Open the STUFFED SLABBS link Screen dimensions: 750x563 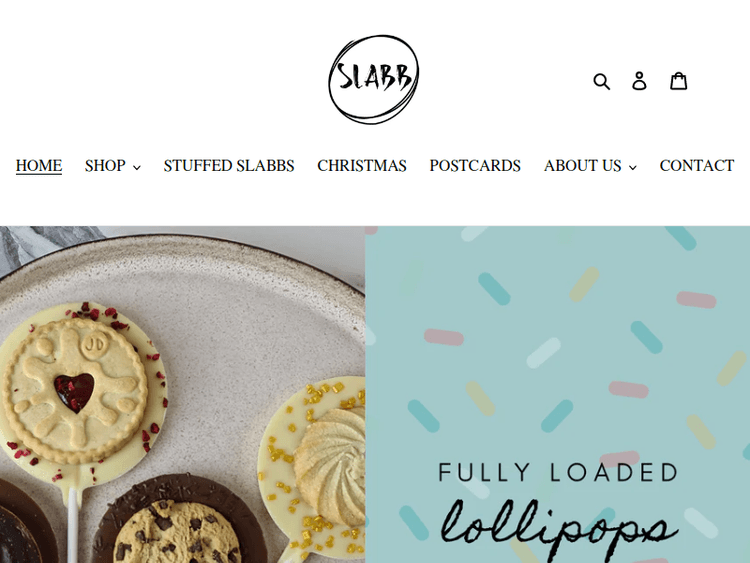coord(229,166)
